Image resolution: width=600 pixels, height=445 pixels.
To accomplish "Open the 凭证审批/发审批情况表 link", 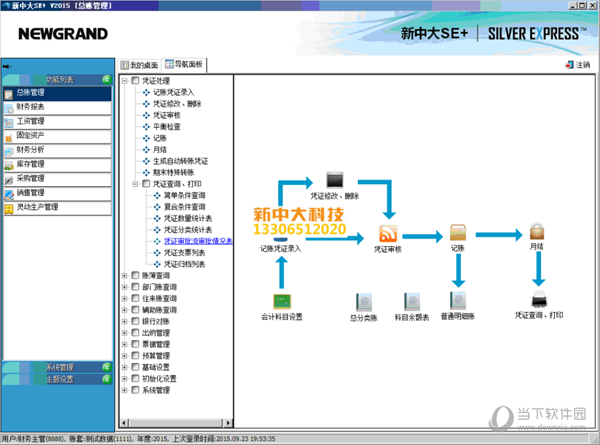I will [x=198, y=241].
